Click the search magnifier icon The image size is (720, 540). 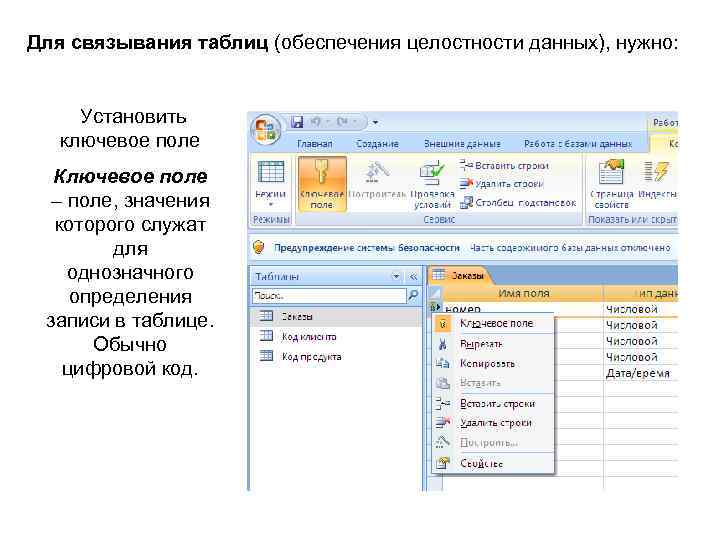click(x=413, y=295)
